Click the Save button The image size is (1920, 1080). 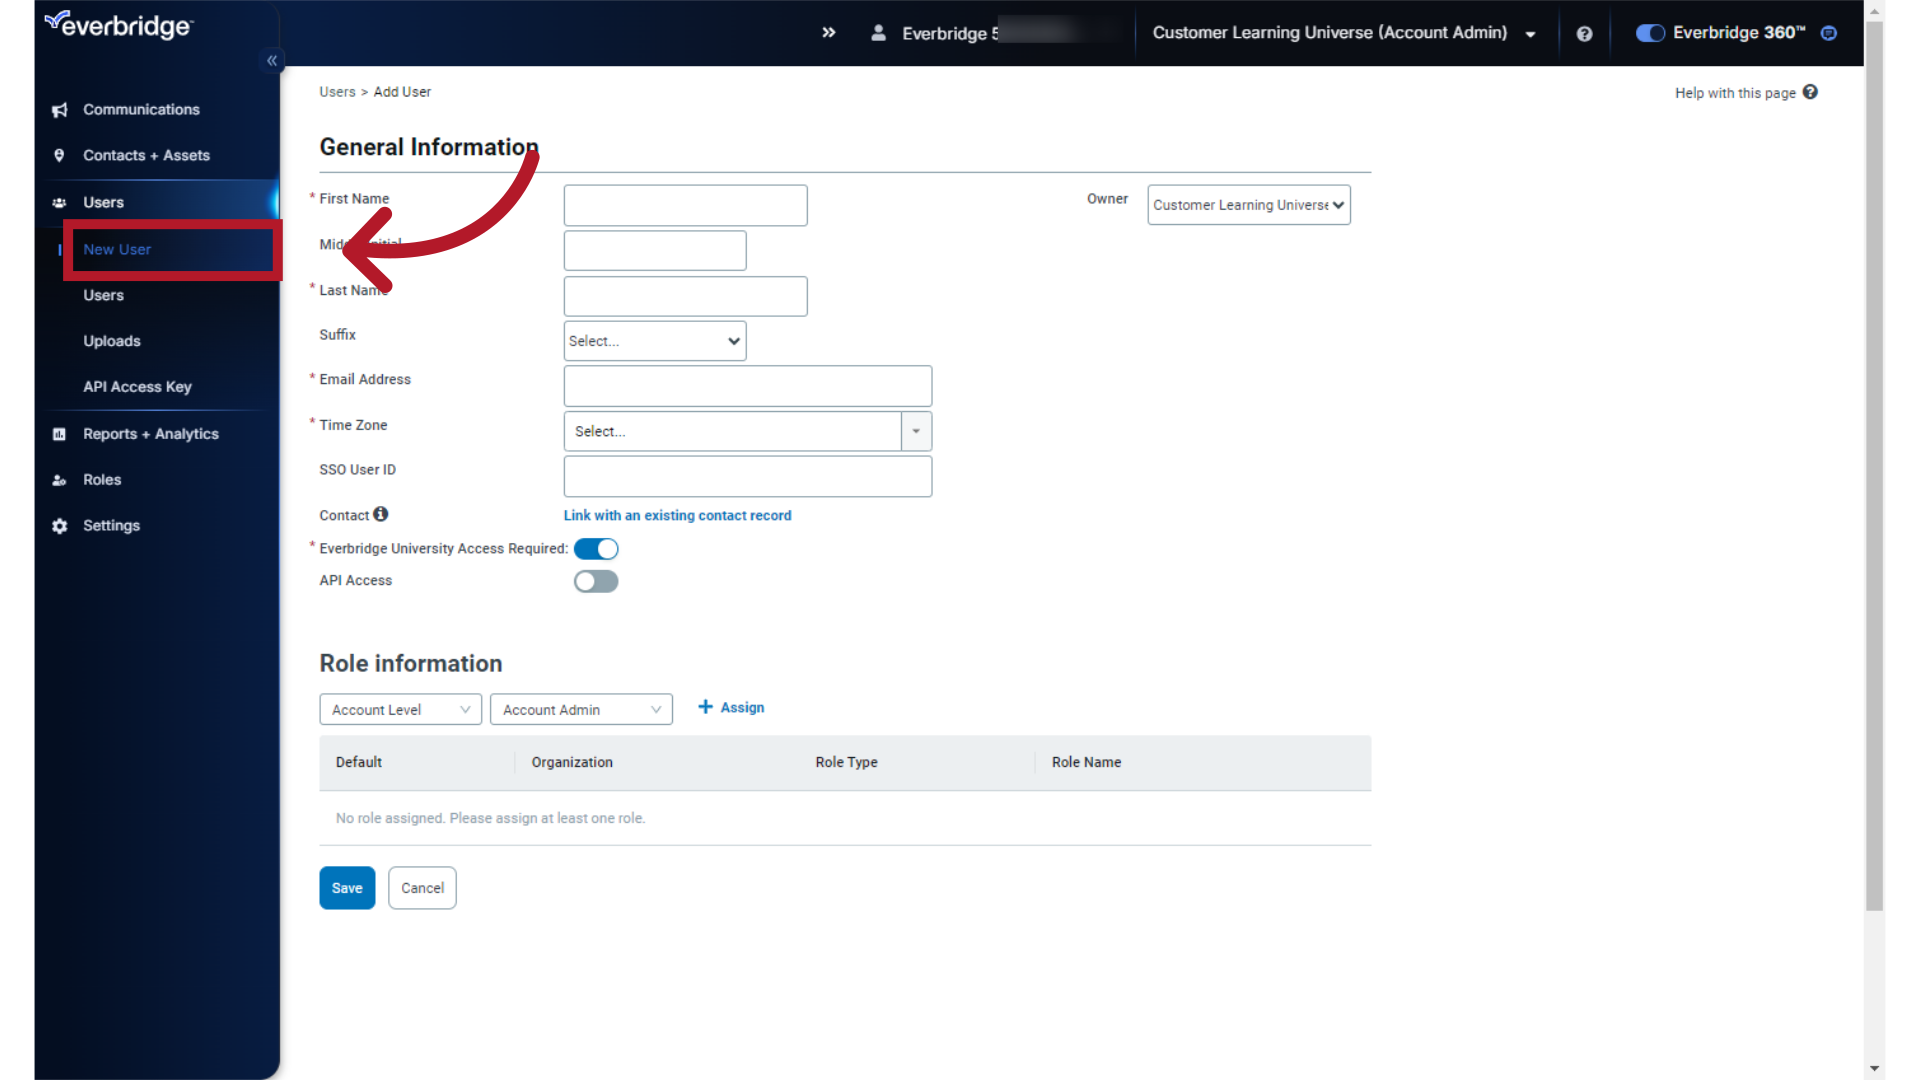[x=347, y=886]
